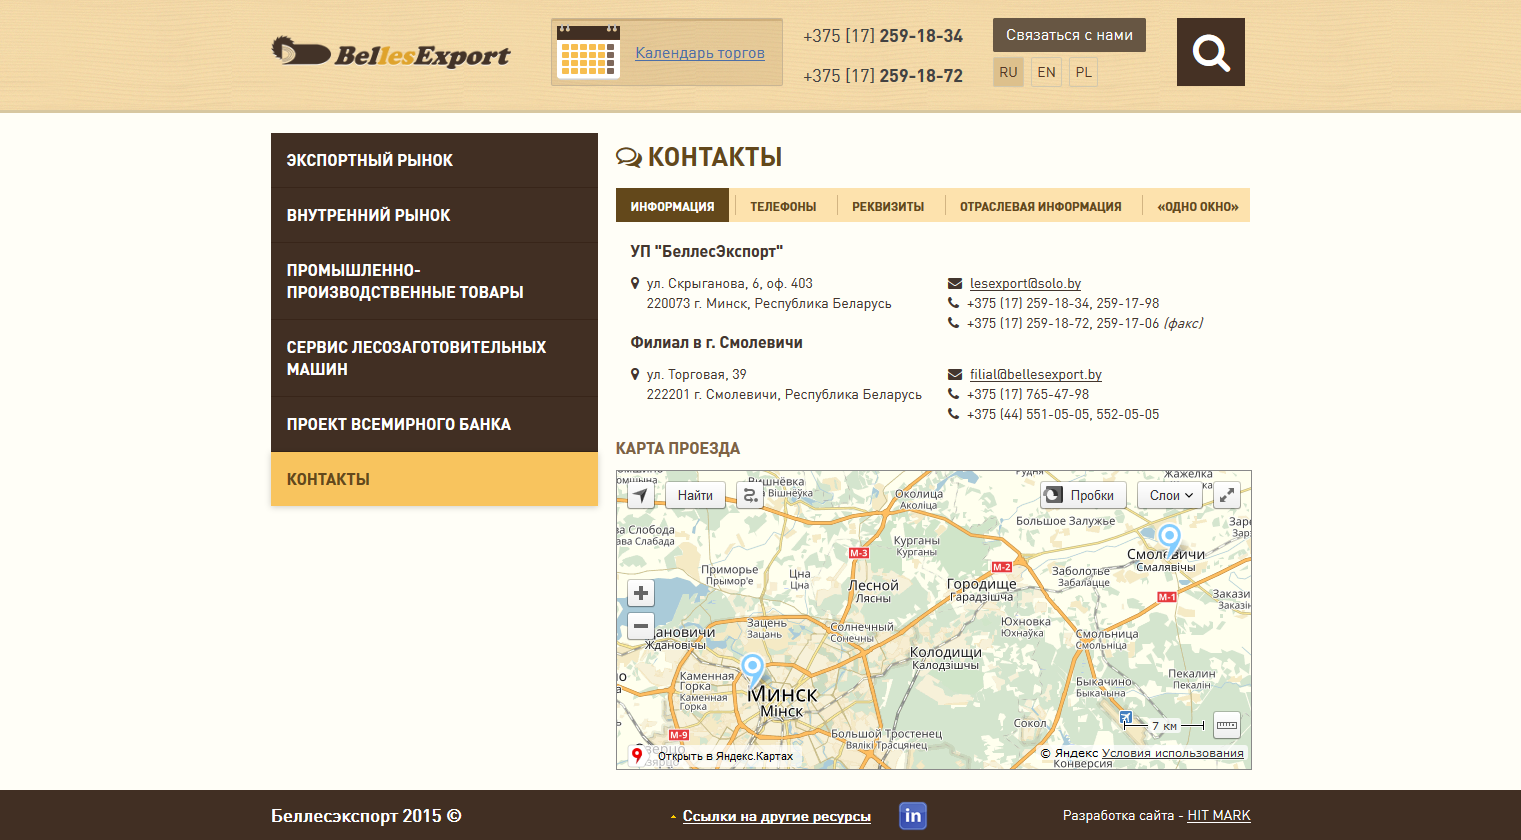Image resolution: width=1521 pixels, height=840 pixels.
Task: Zoom in the map with plus
Action: [641, 593]
